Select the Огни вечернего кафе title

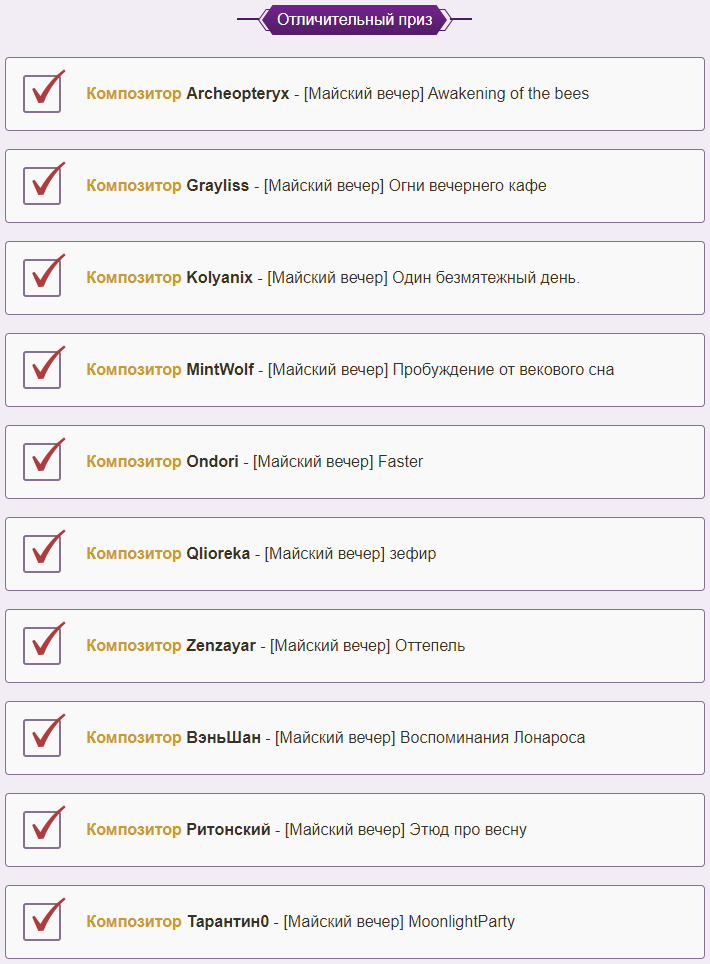click(x=468, y=186)
